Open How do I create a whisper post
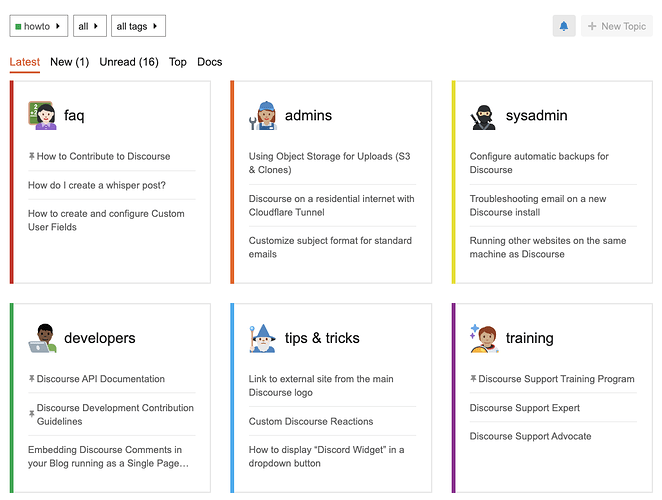Image resolution: width=662 pixels, height=500 pixels. (x=97, y=185)
